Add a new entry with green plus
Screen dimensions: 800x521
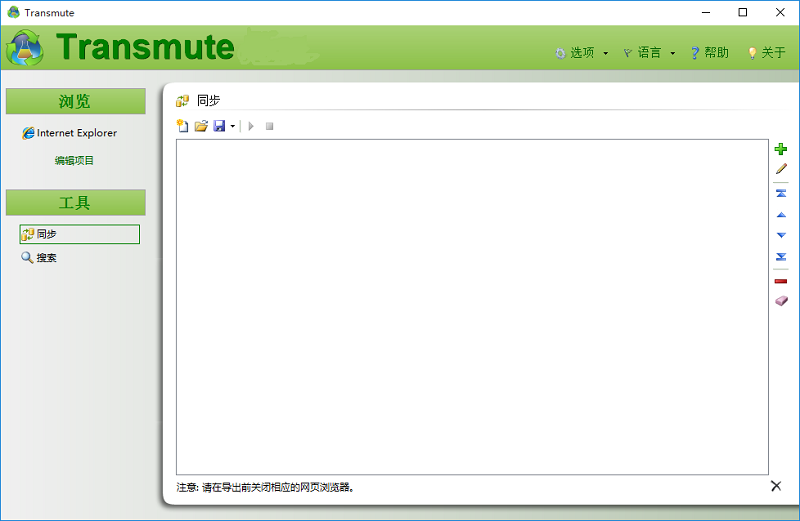click(x=781, y=149)
